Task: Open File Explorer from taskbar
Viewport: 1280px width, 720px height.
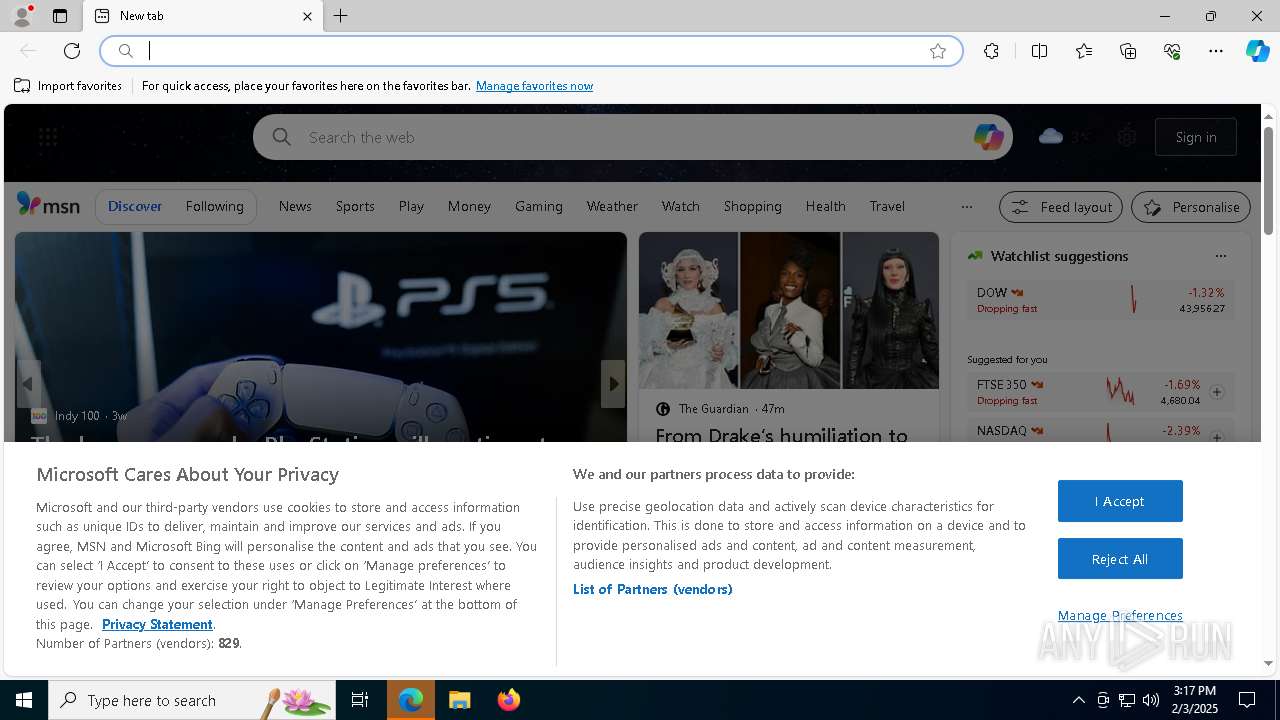Action: pos(460,700)
